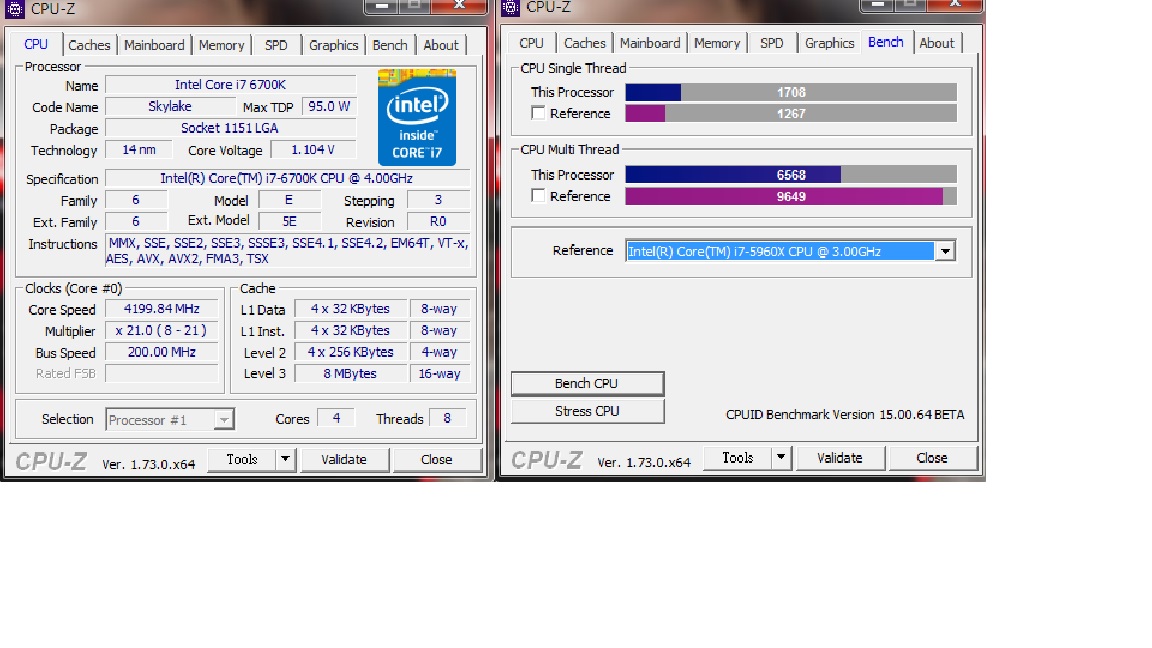Switch to CPU tab in right CPU-Z window

(531, 43)
